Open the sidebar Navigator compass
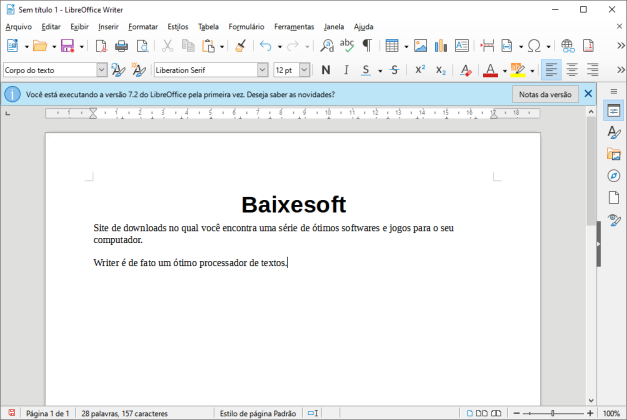Image resolution: width=627 pixels, height=420 pixels. [613, 176]
